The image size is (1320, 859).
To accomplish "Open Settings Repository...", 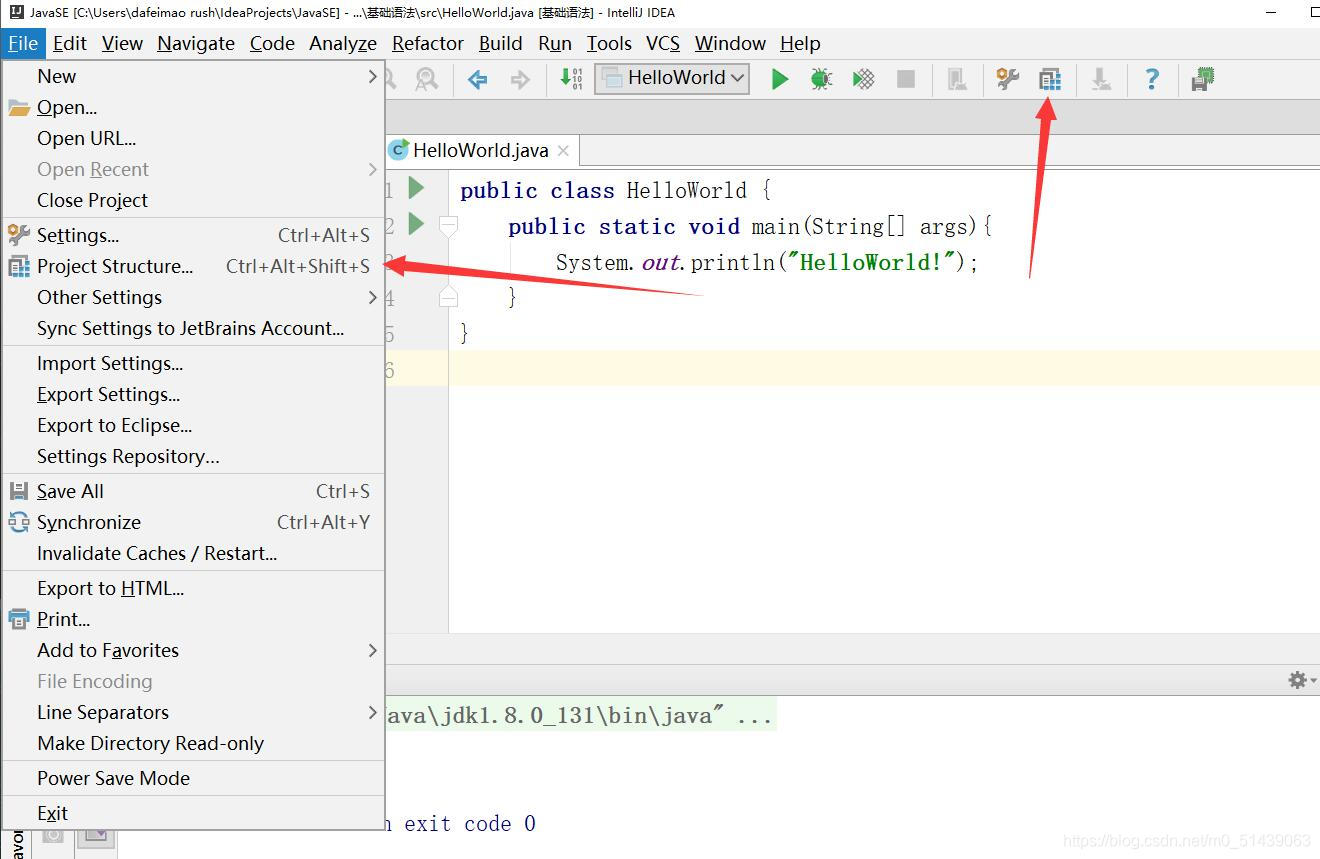I will click(x=194, y=456).
